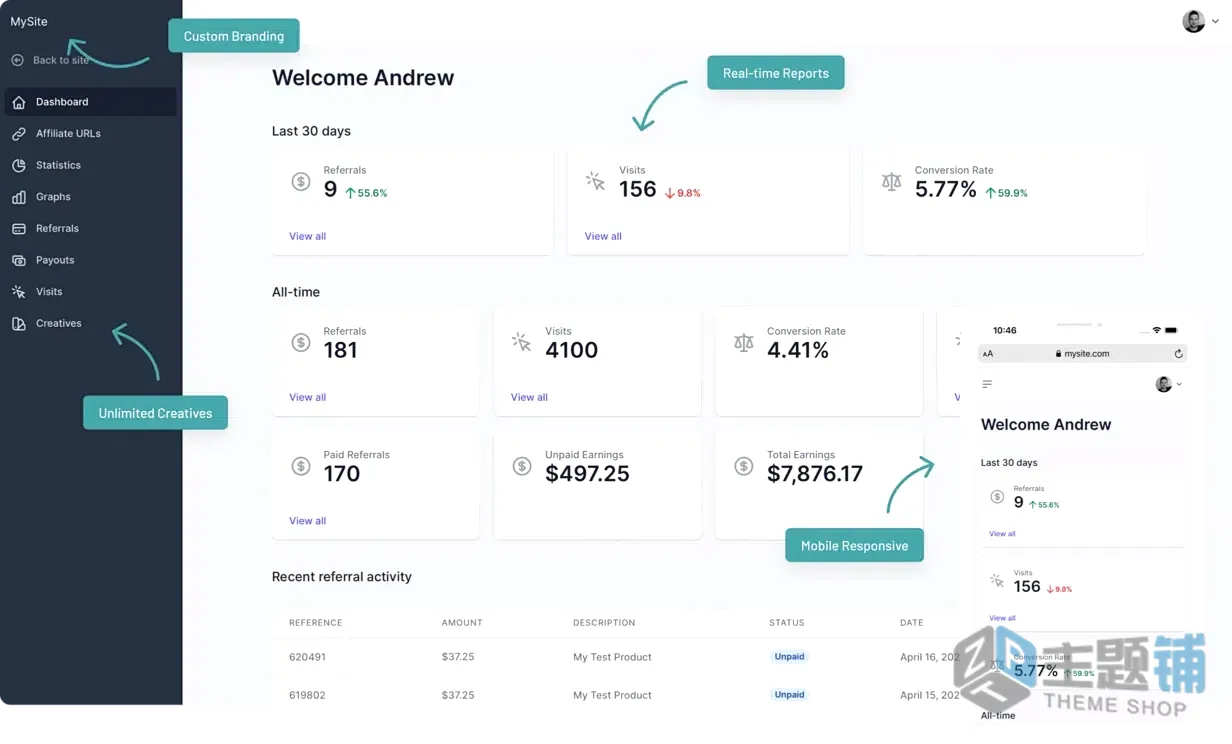The height and width of the screenshot is (744, 1232).
Task: Click View all under Paid Referrals 170
Action: click(307, 521)
